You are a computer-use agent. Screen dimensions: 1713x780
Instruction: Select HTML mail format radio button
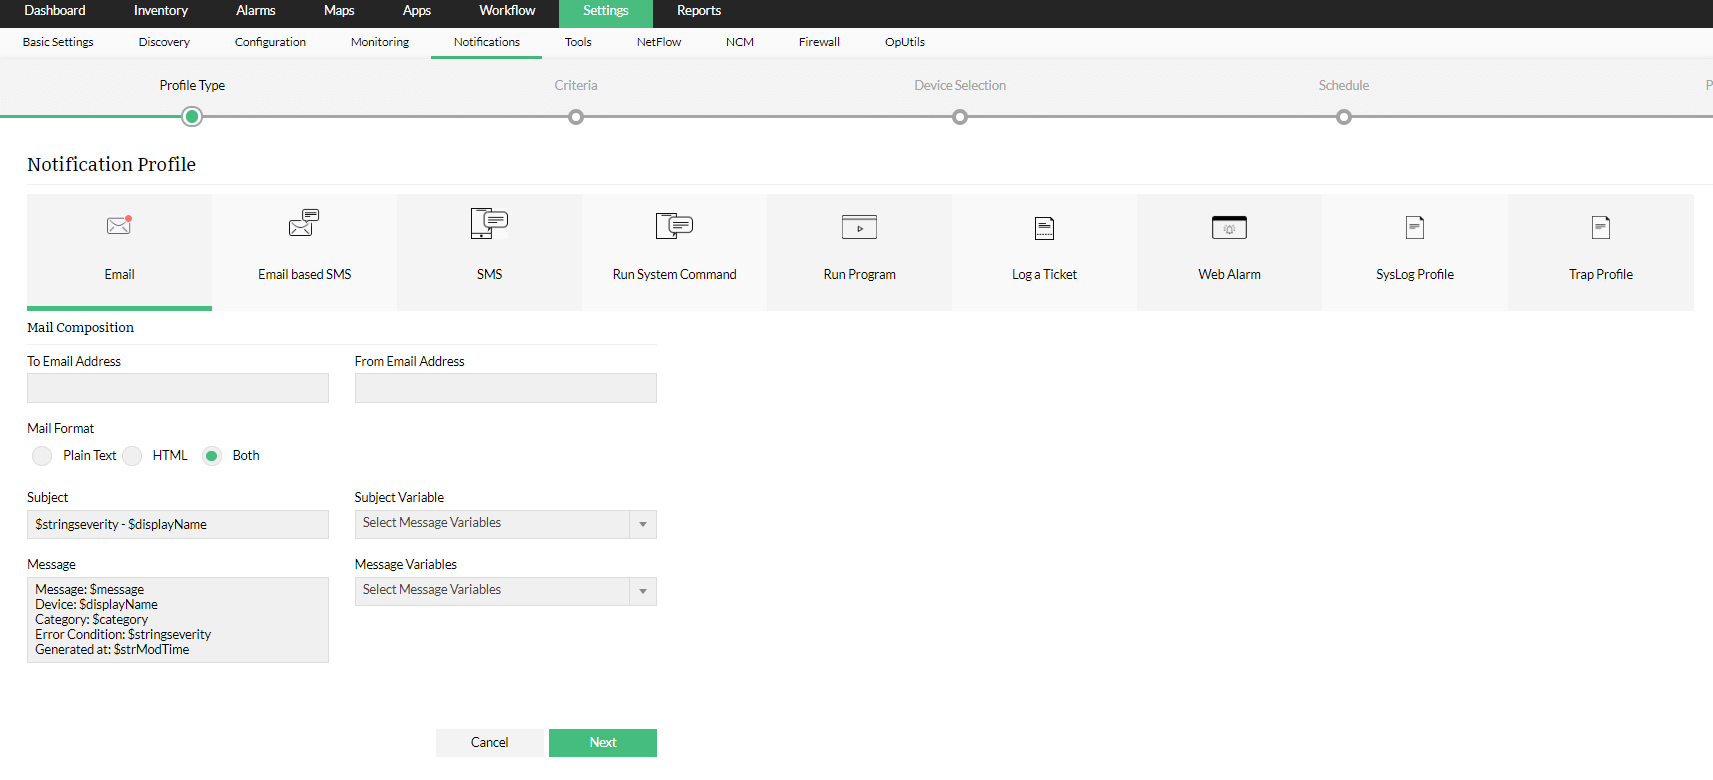133,456
